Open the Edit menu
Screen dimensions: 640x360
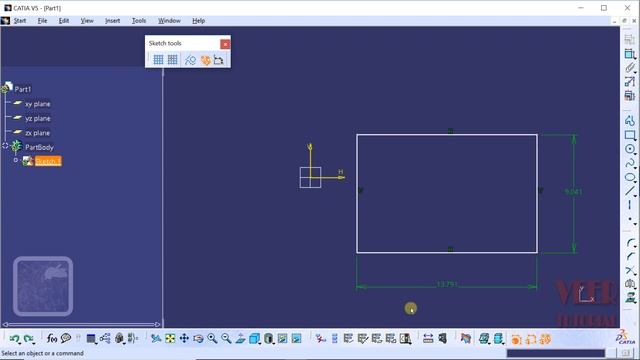(64, 21)
